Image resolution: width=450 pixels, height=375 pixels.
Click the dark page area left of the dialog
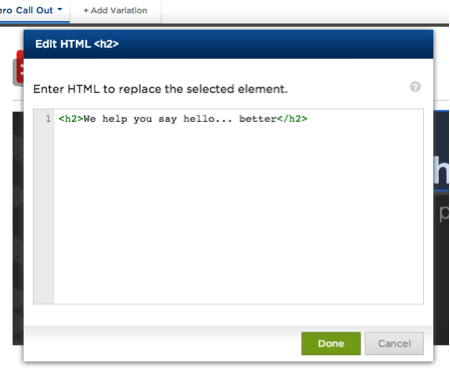click(x=18, y=228)
